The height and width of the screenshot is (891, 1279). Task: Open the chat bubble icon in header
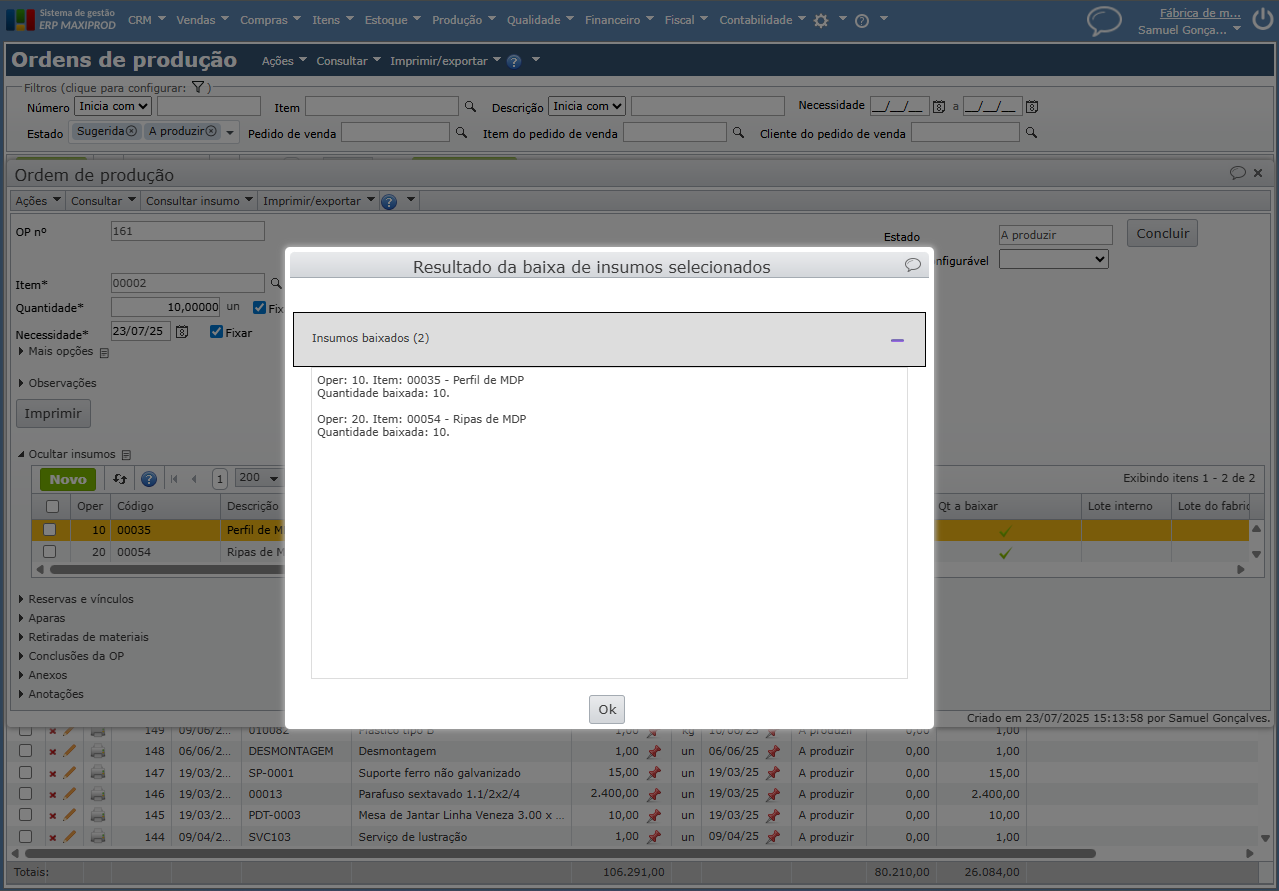click(1104, 20)
